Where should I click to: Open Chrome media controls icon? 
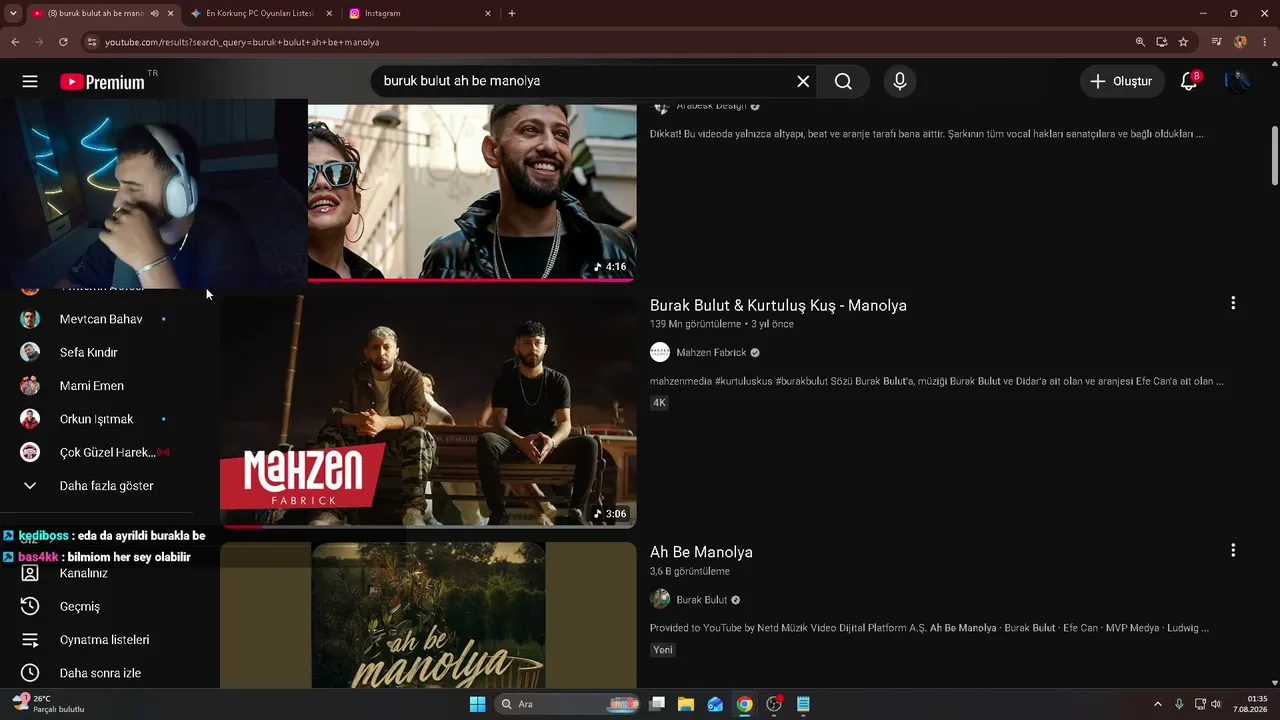click(x=1217, y=42)
